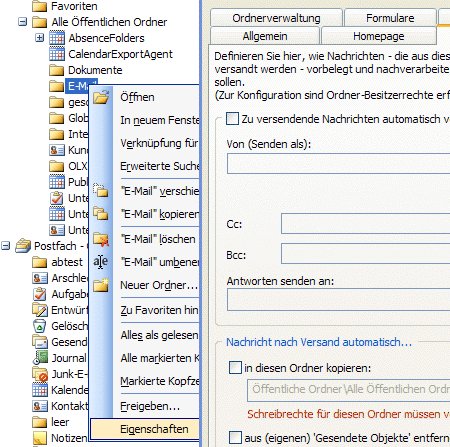Collapse the Postfach tree node
This screenshot has height=447, width=450.
point(5,246)
